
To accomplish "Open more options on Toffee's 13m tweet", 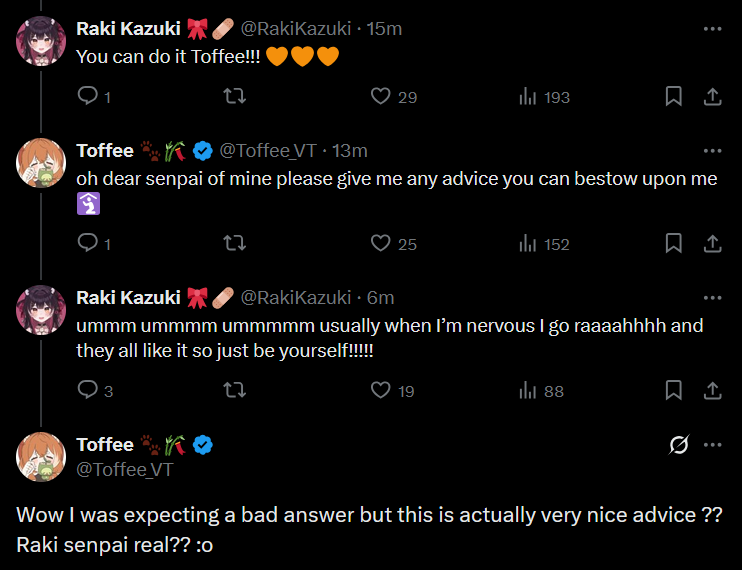I will (712, 150).
